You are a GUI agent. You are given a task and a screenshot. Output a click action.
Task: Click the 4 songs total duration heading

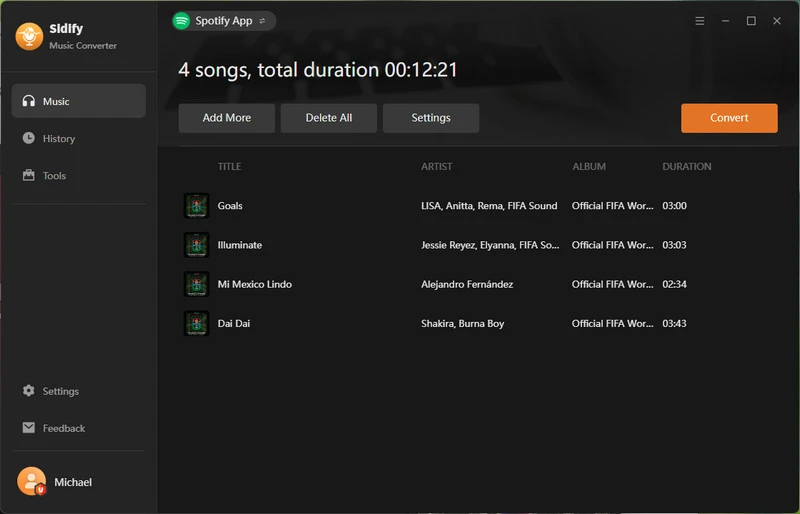click(318, 70)
